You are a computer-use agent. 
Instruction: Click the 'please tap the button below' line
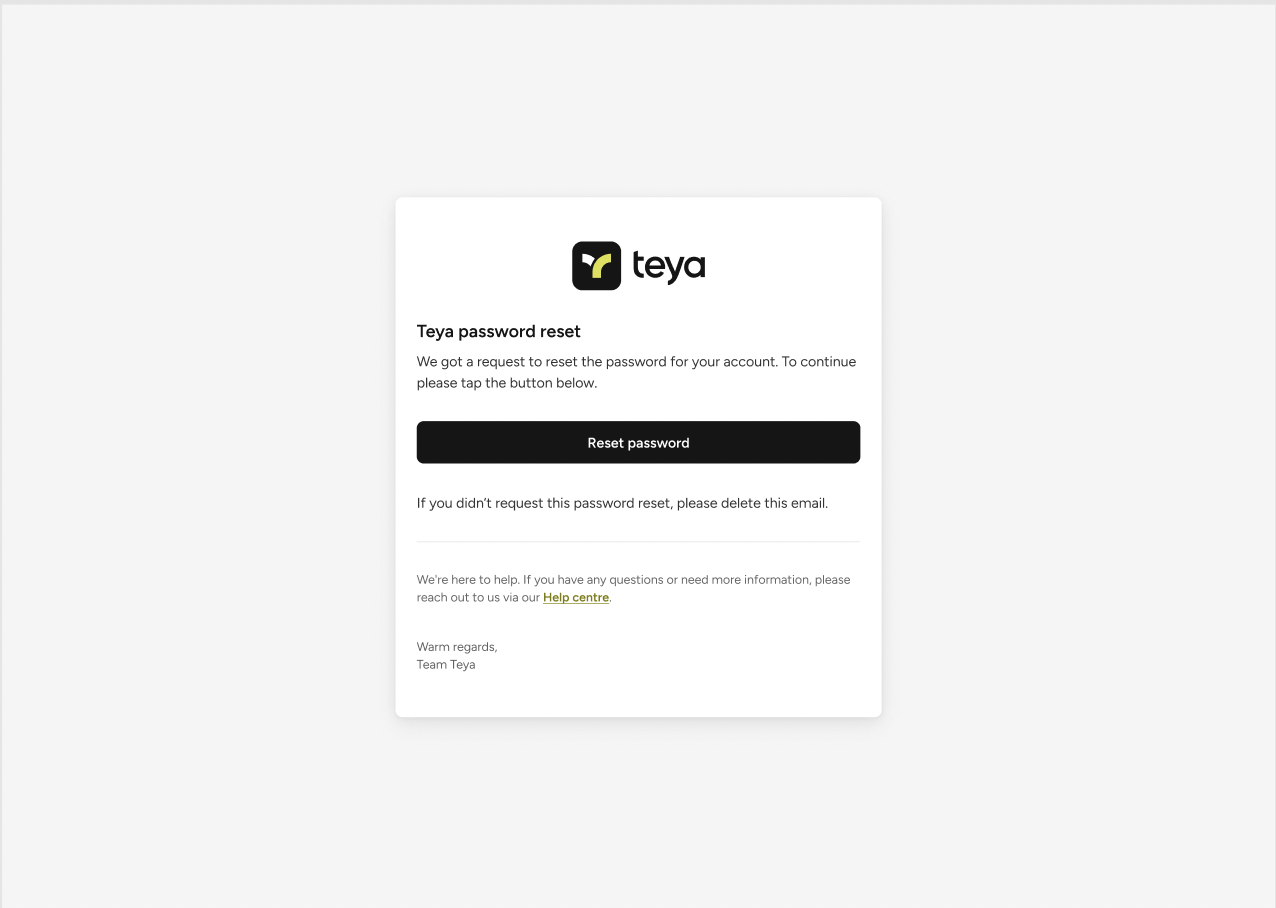[x=507, y=383]
